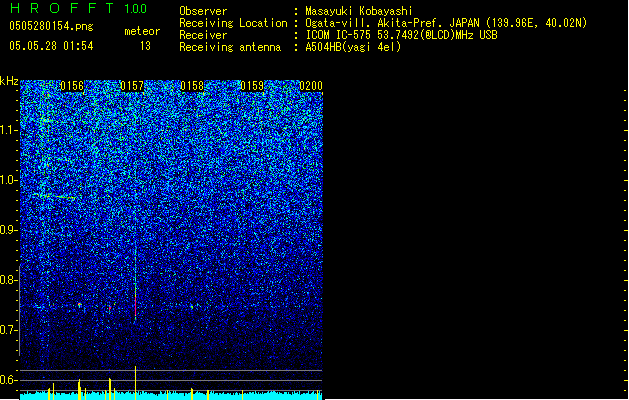Click the Receiving antenna label
This screenshot has height=400, width=629.
coord(230,47)
